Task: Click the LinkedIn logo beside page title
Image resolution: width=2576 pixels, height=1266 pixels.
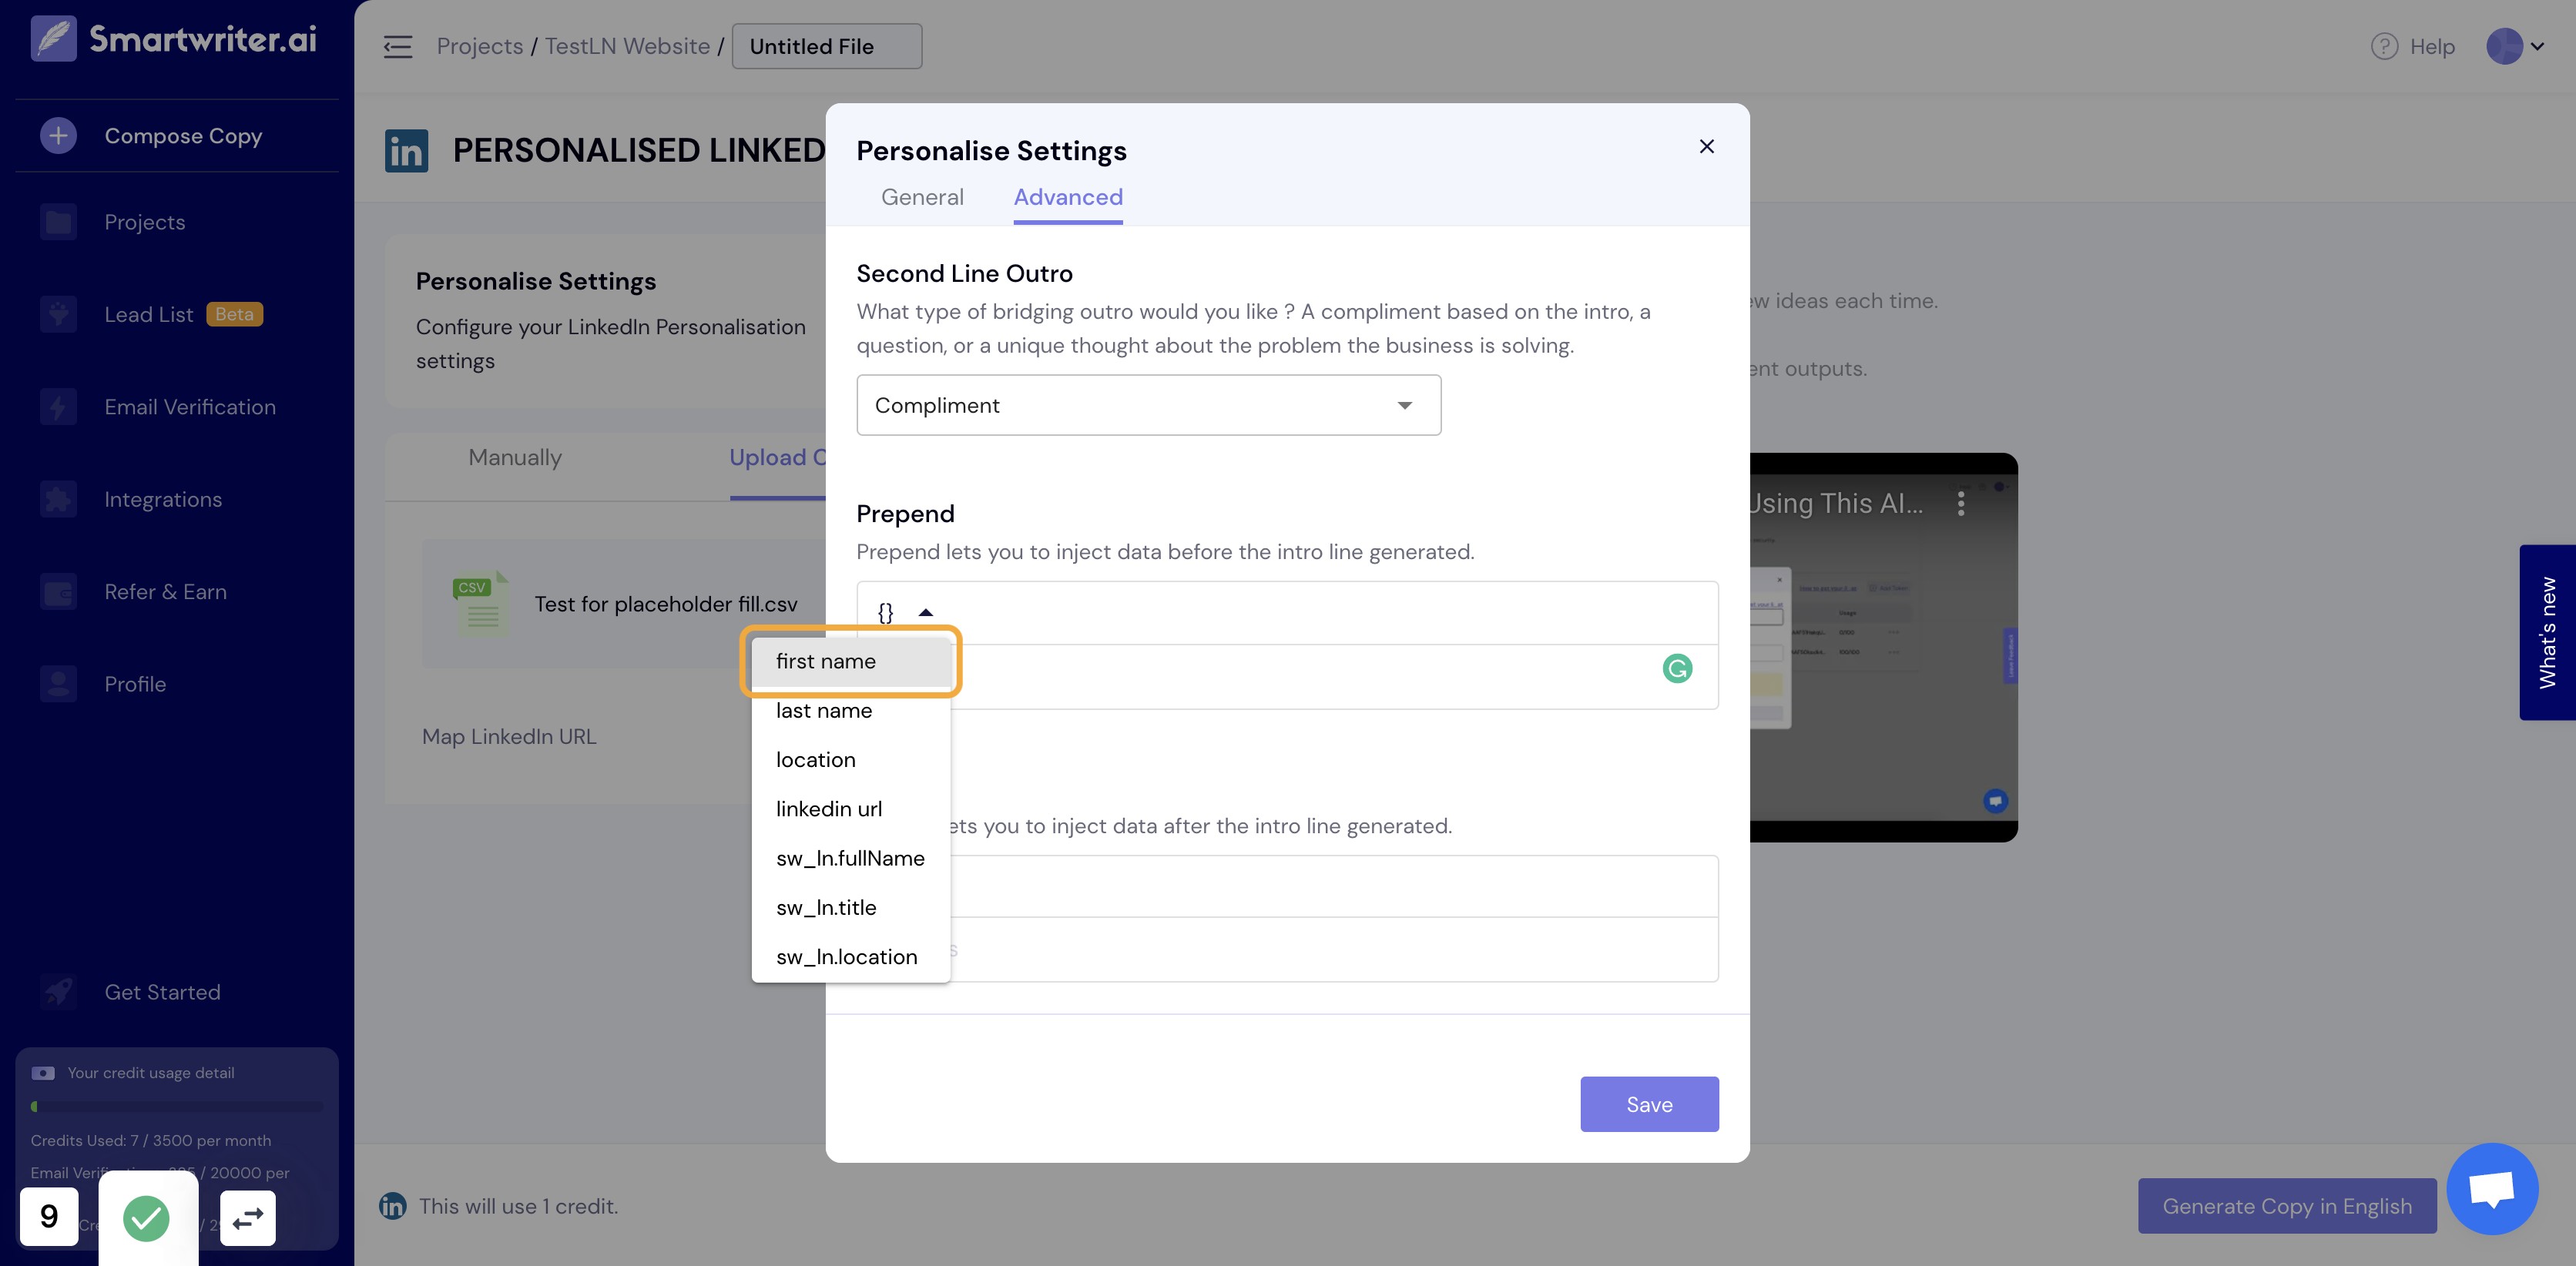Action: (x=406, y=150)
